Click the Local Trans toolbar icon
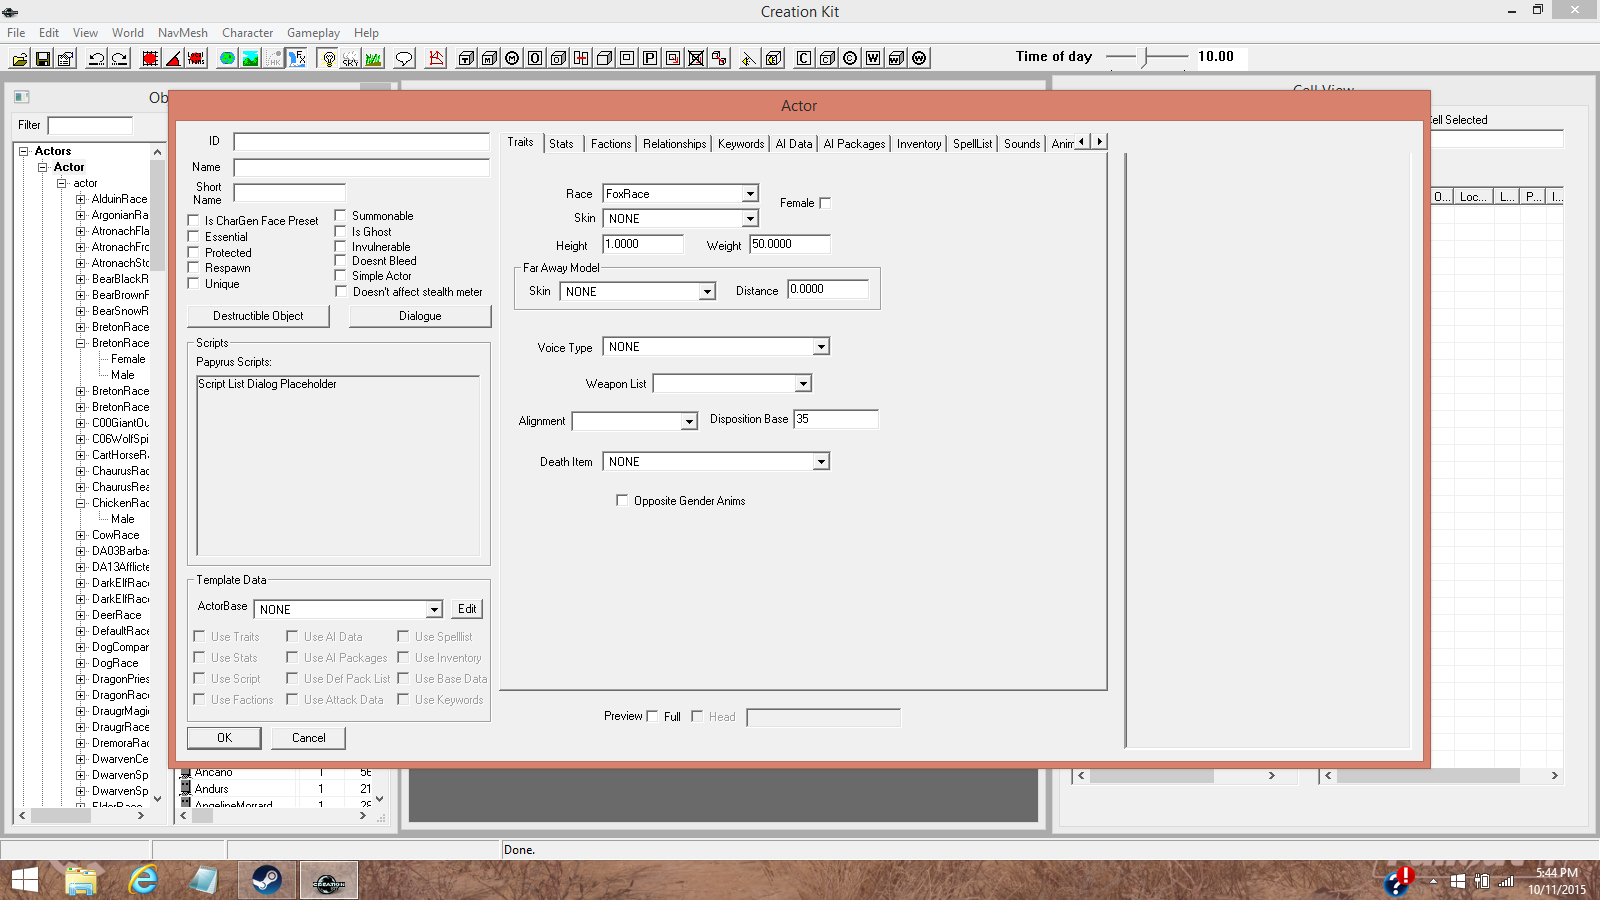This screenshot has height=900, width=1600. [x=197, y=58]
